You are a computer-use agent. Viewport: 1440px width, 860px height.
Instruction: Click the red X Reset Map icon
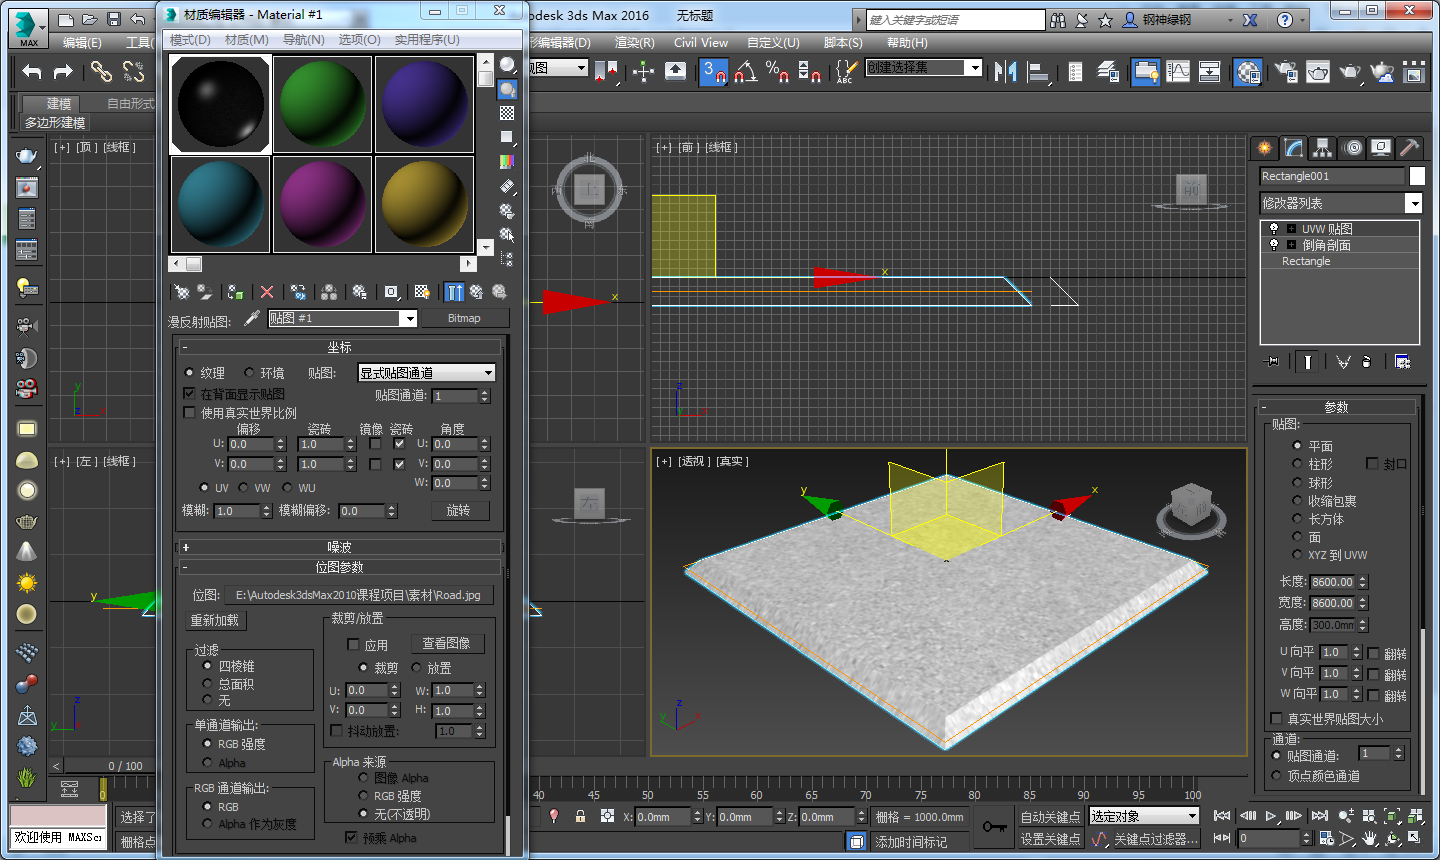[x=267, y=292]
